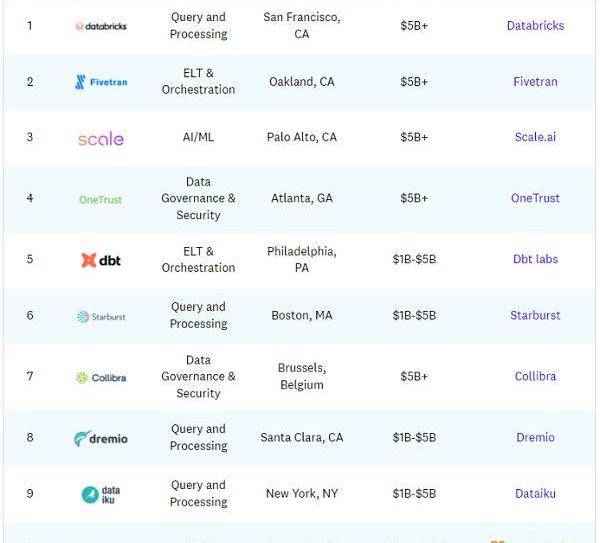The height and width of the screenshot is (543, 600).
Task: Select the Scale logo image
Action: pyautogui.click(x=101, y=139)
